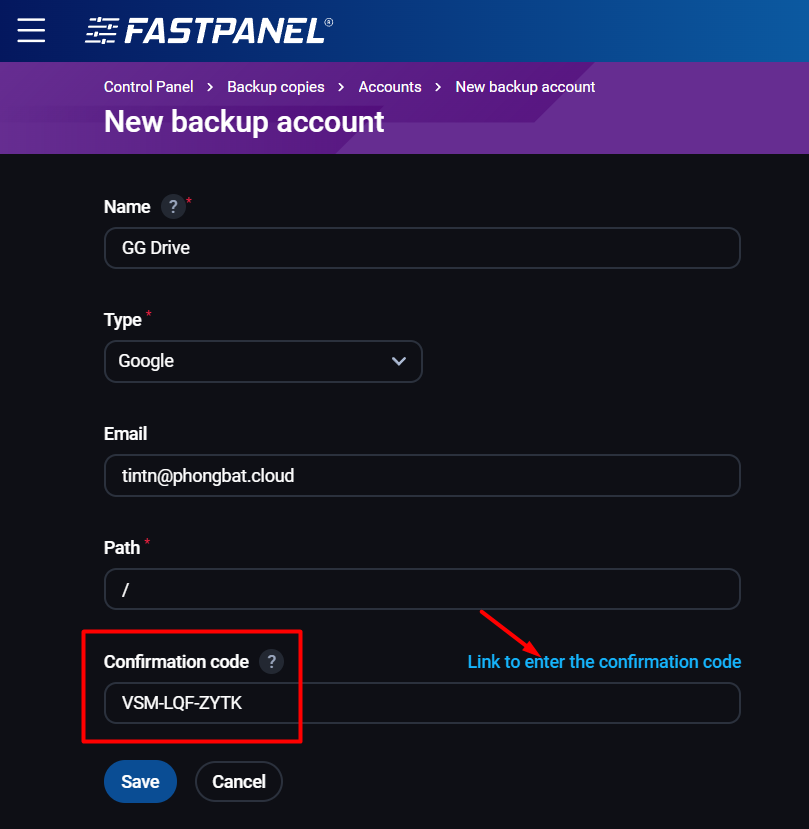Expand the Type dropdown showing Google
809x829 pixels.
pos(263,361)
